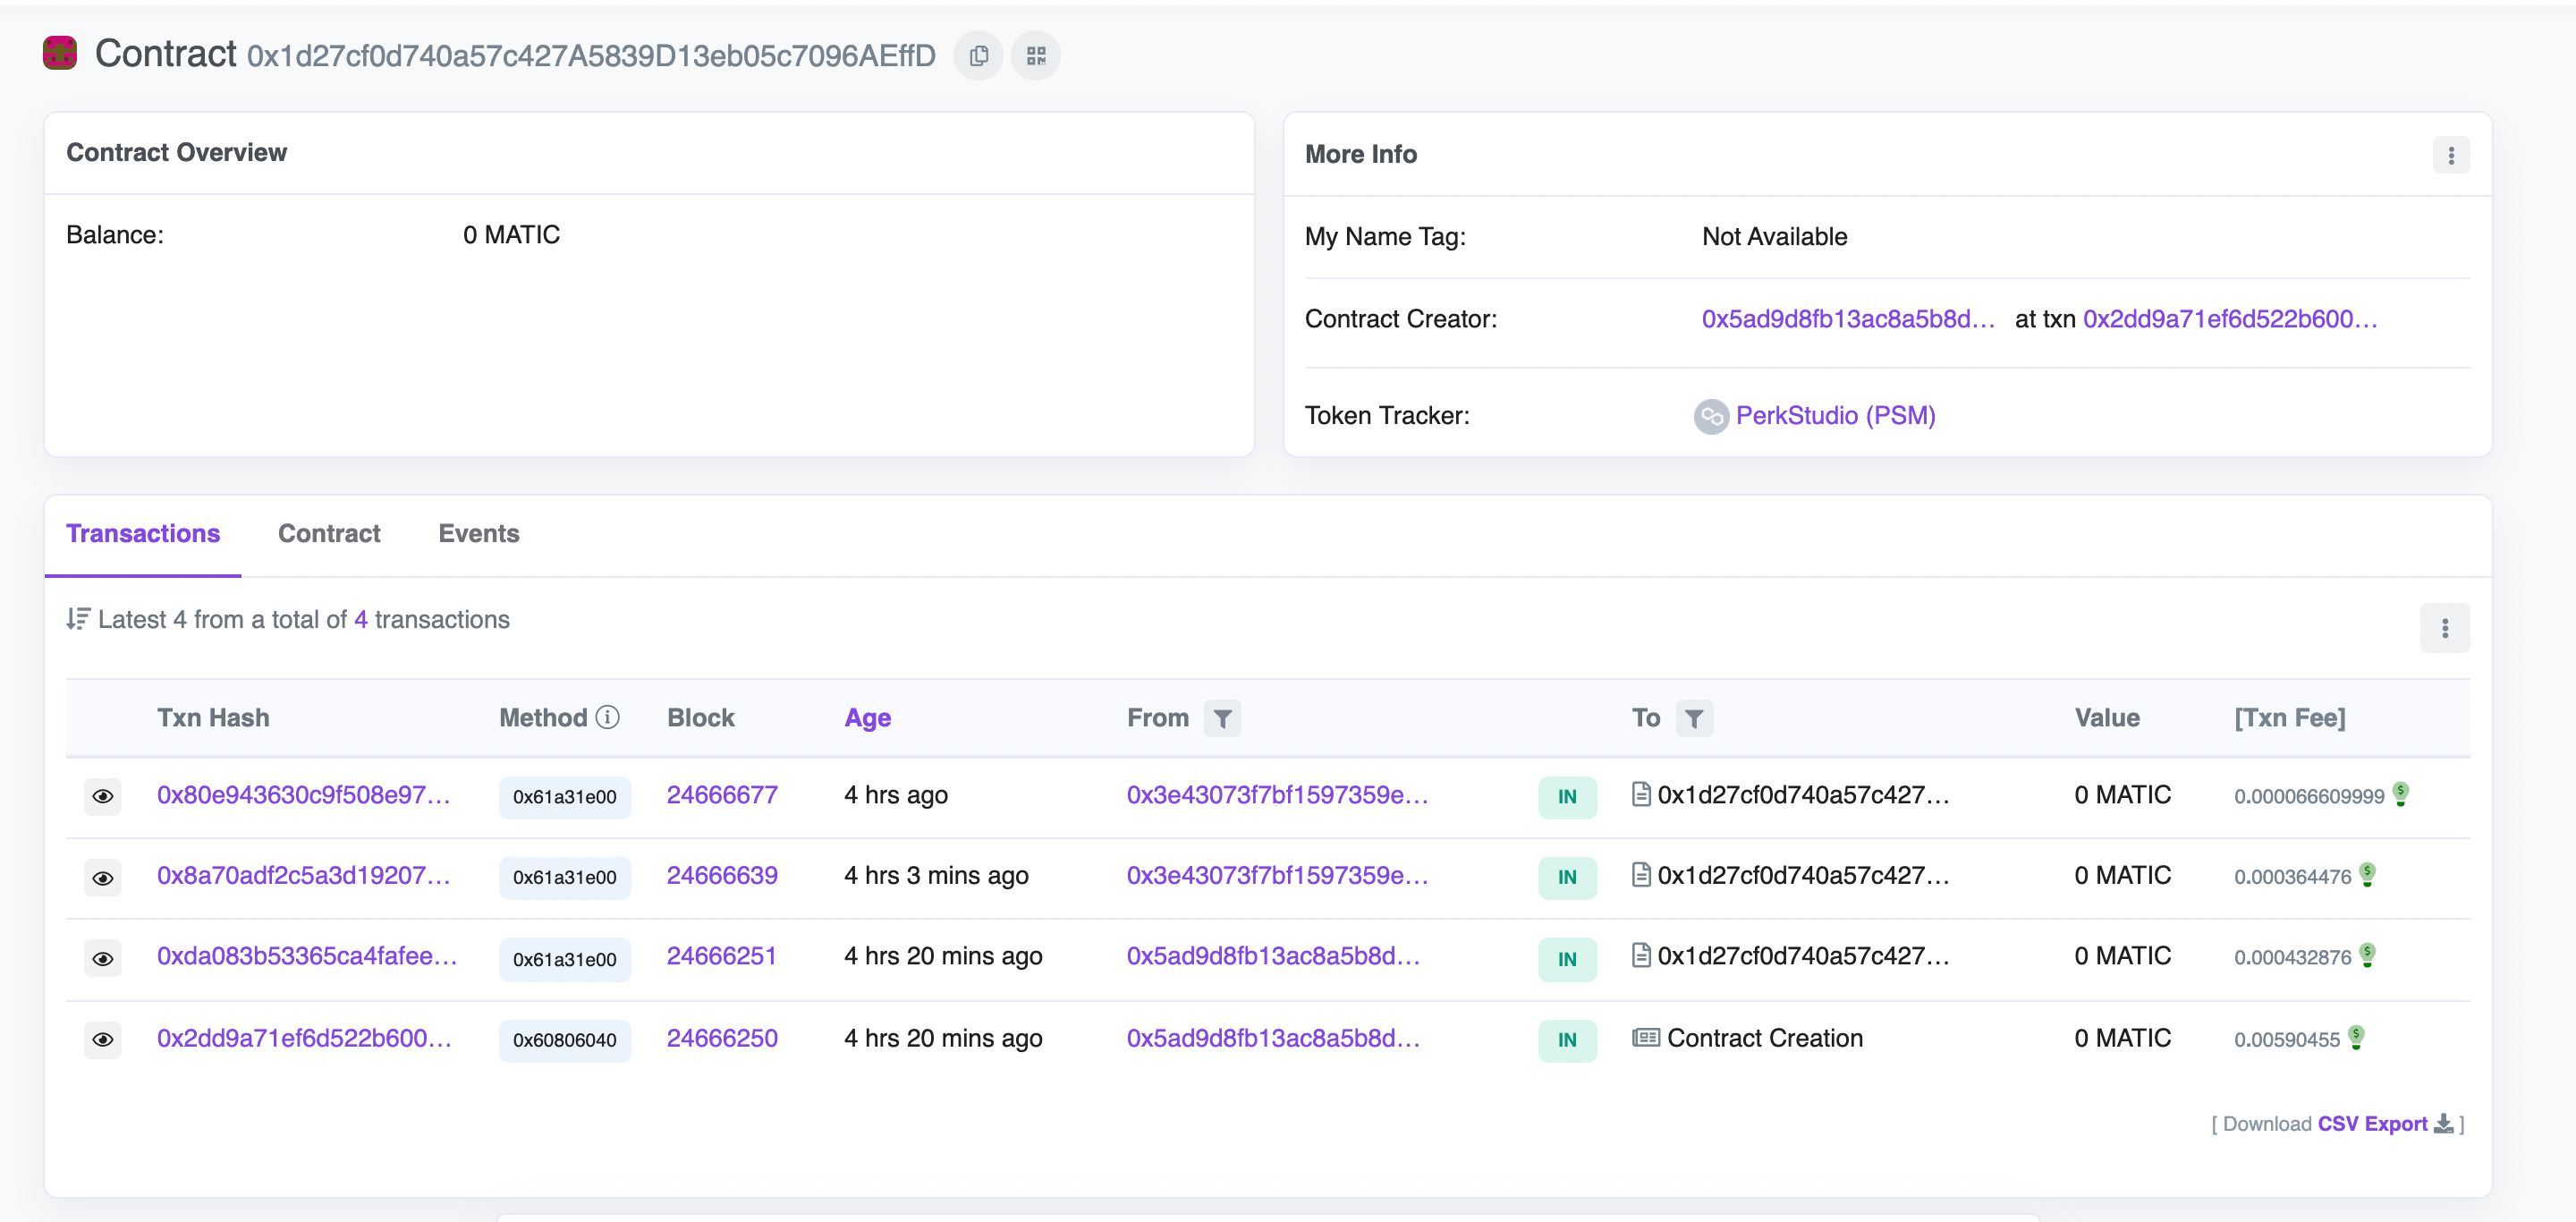Click sort icon beside Latest 4 transactions
The width and height of the screenshot is (2576, 1222).
point(78,619)
